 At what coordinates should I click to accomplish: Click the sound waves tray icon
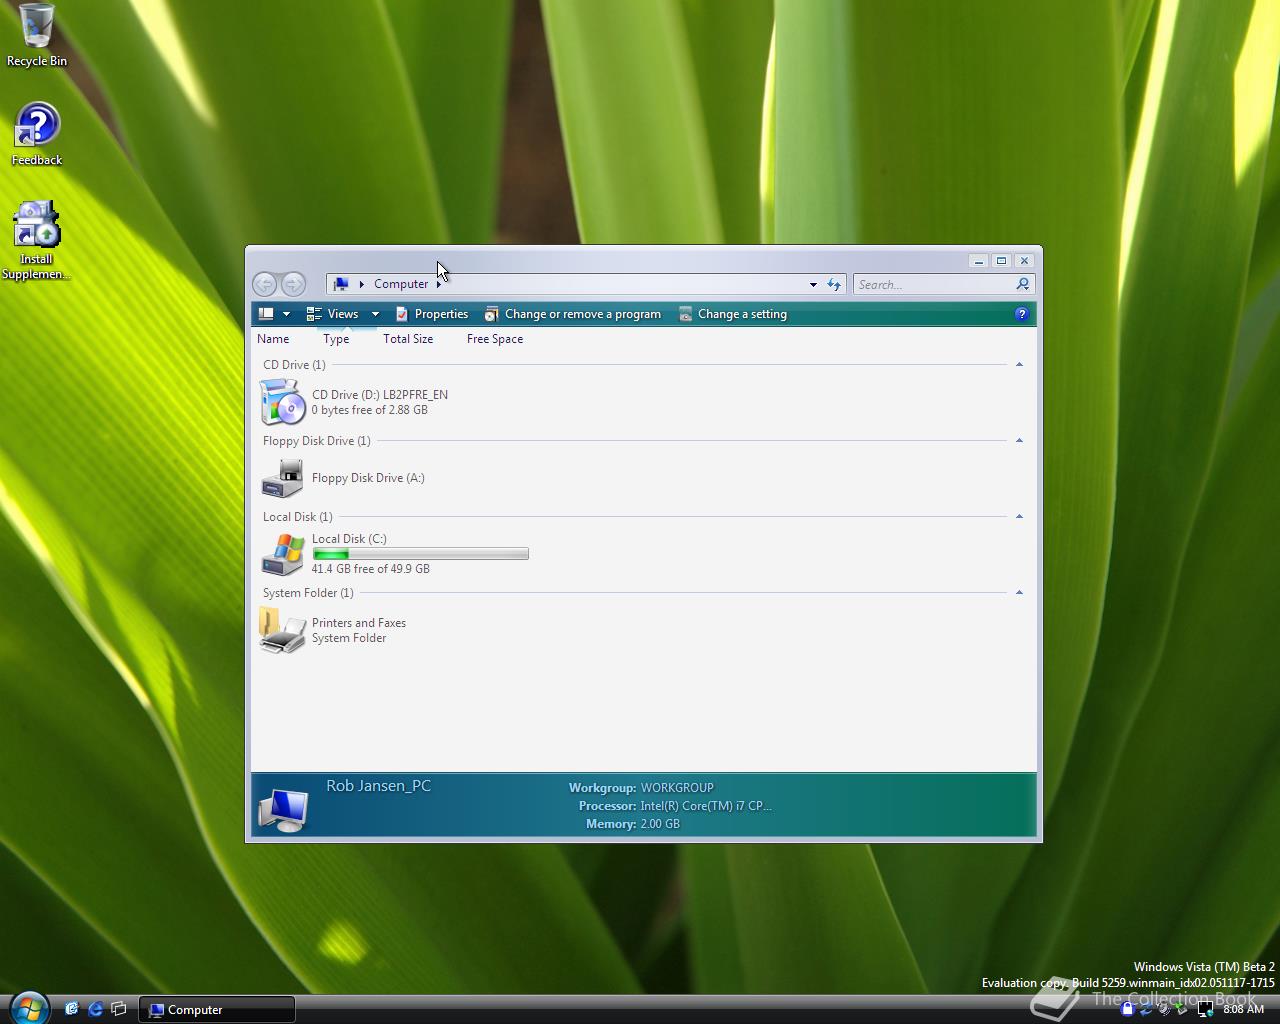click(1164, 1009)
